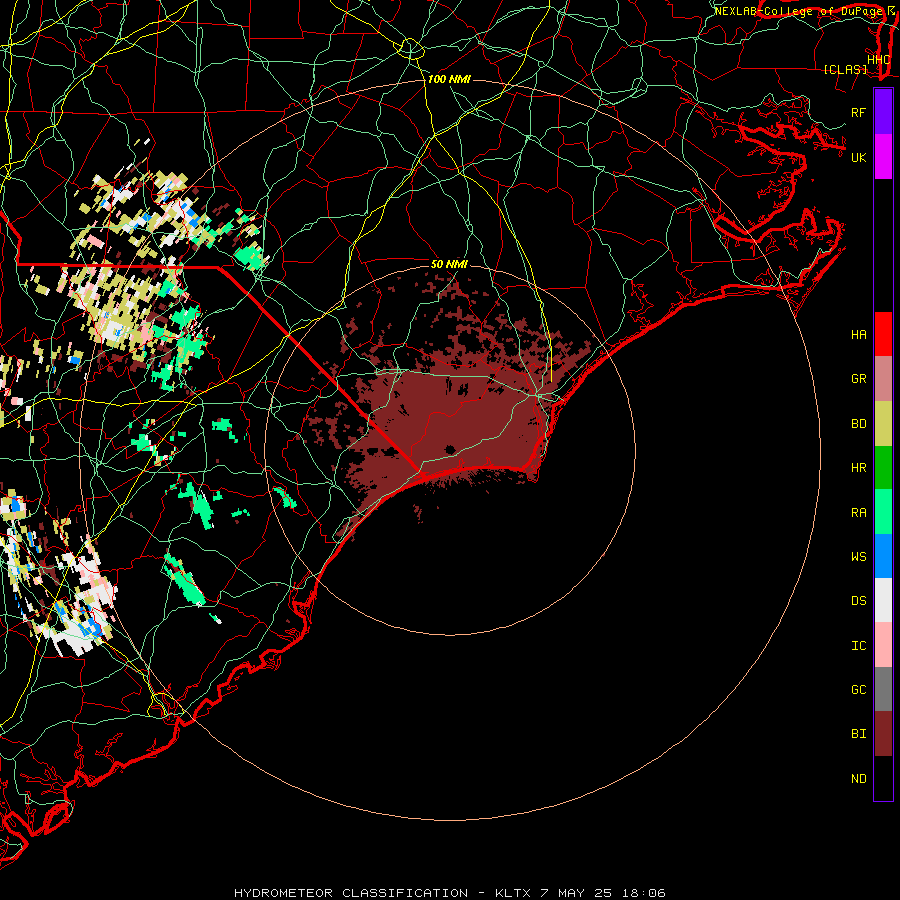This screenshot has height=900, width=900.
Task: Click the KLTX station identifier
Action: pos(514,893)
